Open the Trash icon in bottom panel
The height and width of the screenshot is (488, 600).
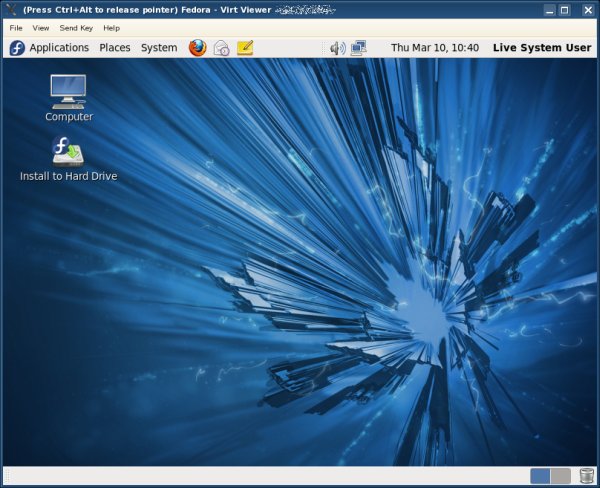pos(586,476)
